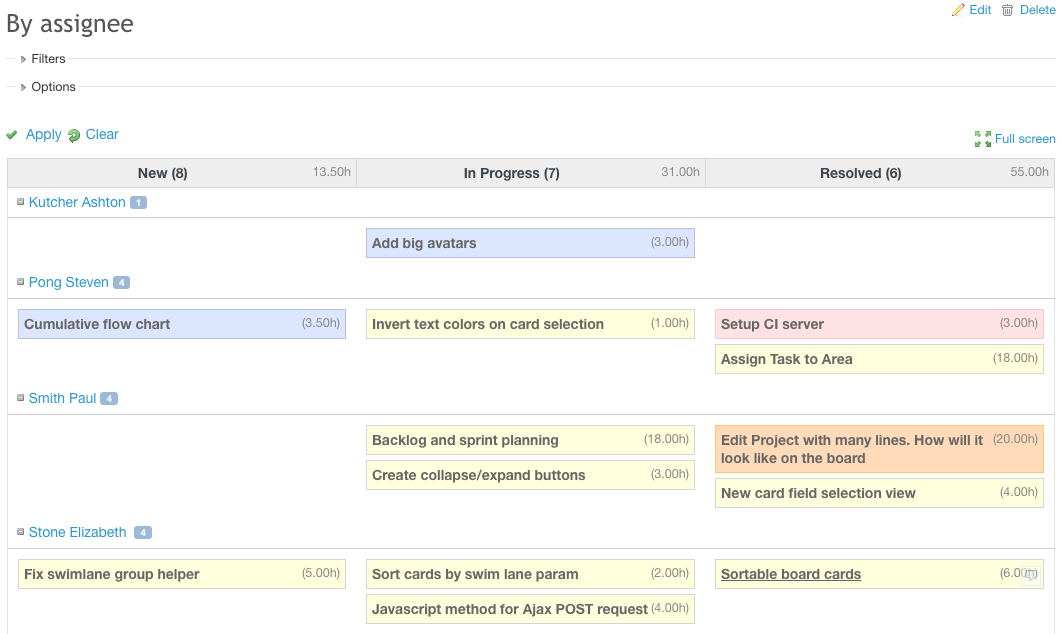The width and height of the screenshot is (1062, 634).
Task: Open the Cumulative flow chart card
Action: [181, 323]
